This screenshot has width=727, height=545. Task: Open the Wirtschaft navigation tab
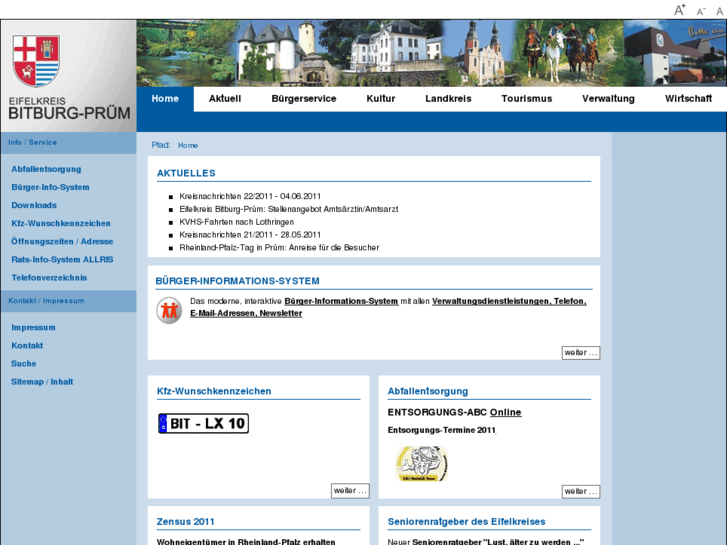[688, 99]
